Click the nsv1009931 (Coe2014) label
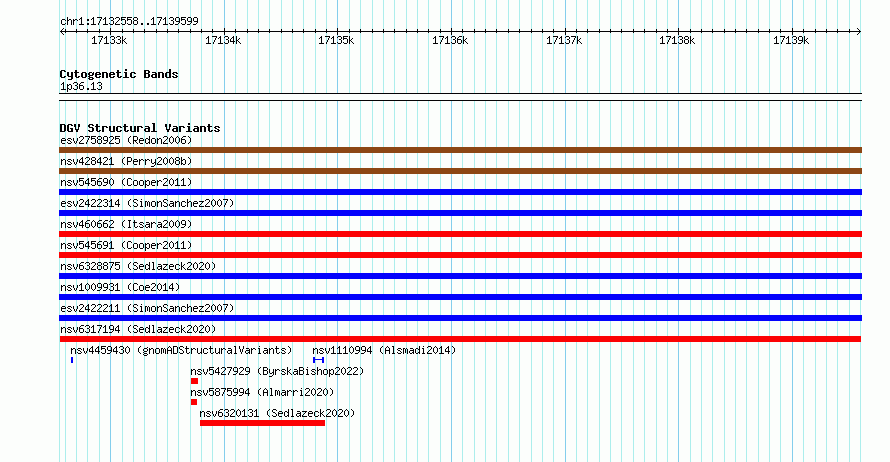 [120, 287]
